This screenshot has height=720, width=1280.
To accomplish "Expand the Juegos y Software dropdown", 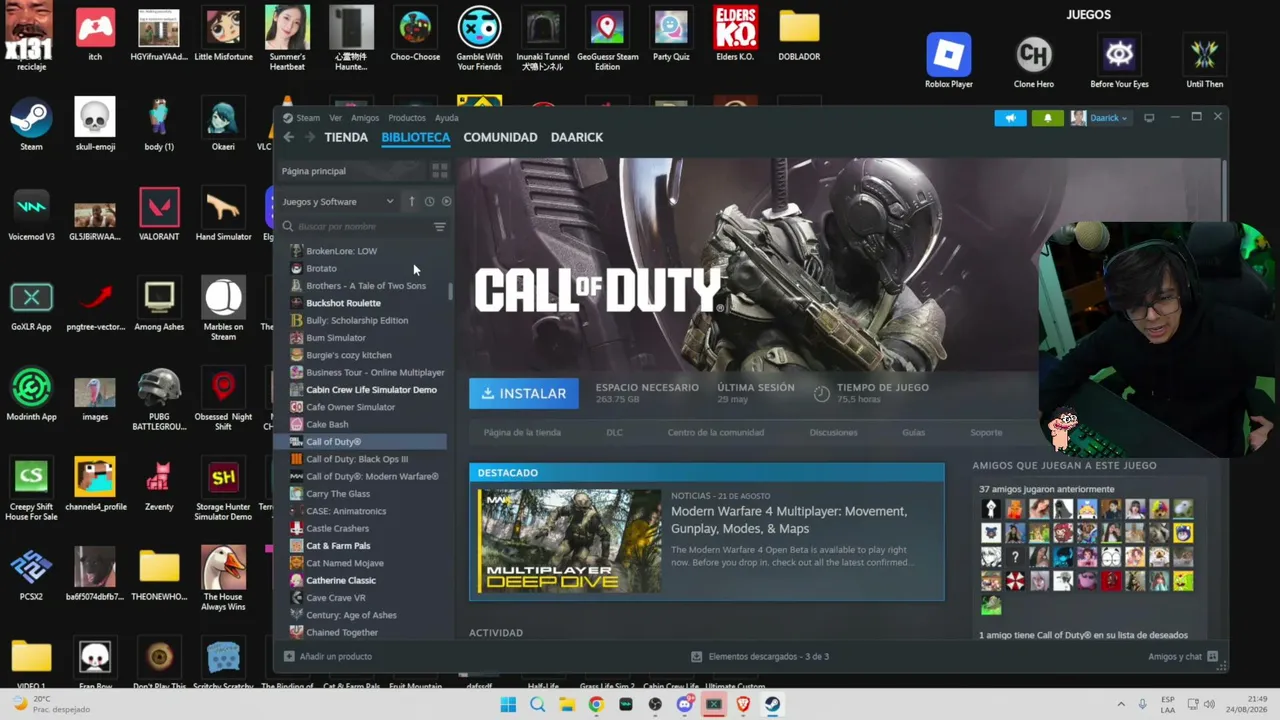I will point(338,201).
